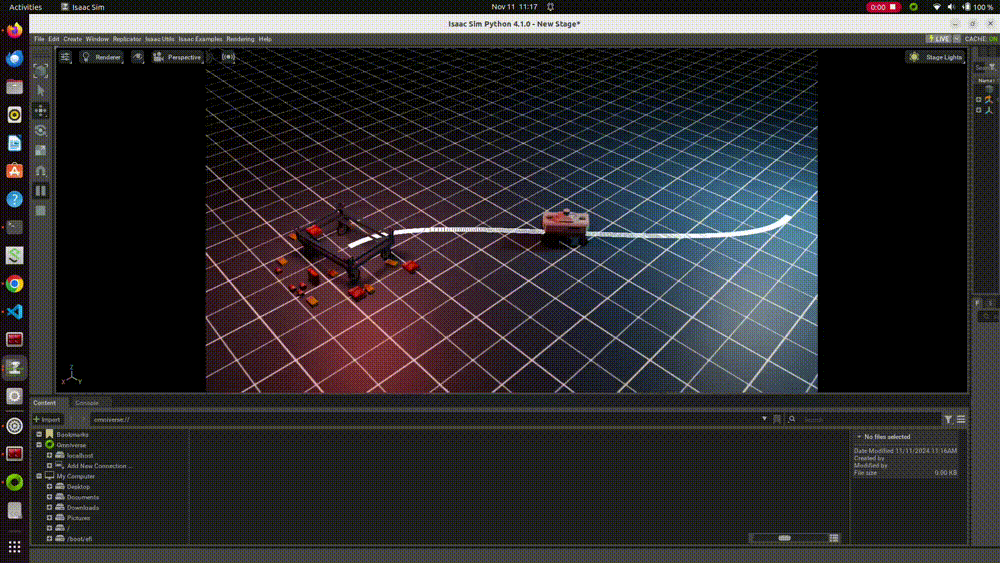Image resolution: width=1000 pixels, height=563 pixels.
Task: Activate the Move tool
Action: (40, 111)
